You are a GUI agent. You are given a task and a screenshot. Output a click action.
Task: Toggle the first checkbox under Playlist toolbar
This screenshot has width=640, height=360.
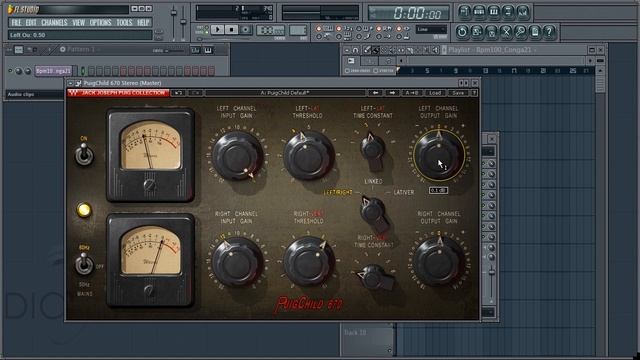[x=347, y=71]
